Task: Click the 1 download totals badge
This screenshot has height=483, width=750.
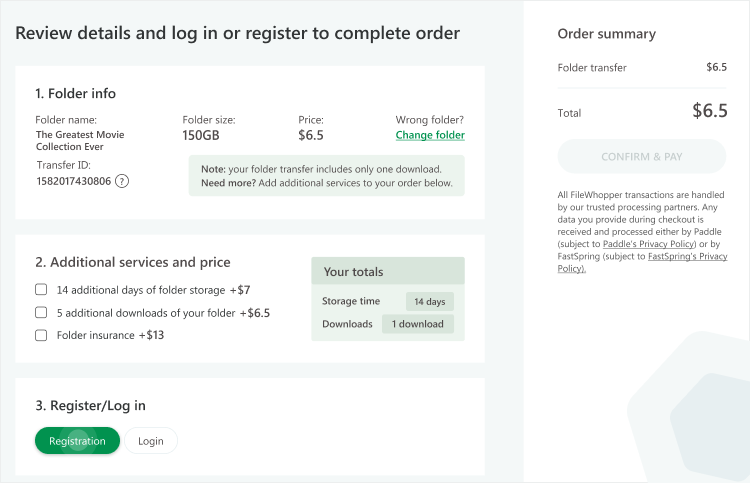Action: pos(418,324)
